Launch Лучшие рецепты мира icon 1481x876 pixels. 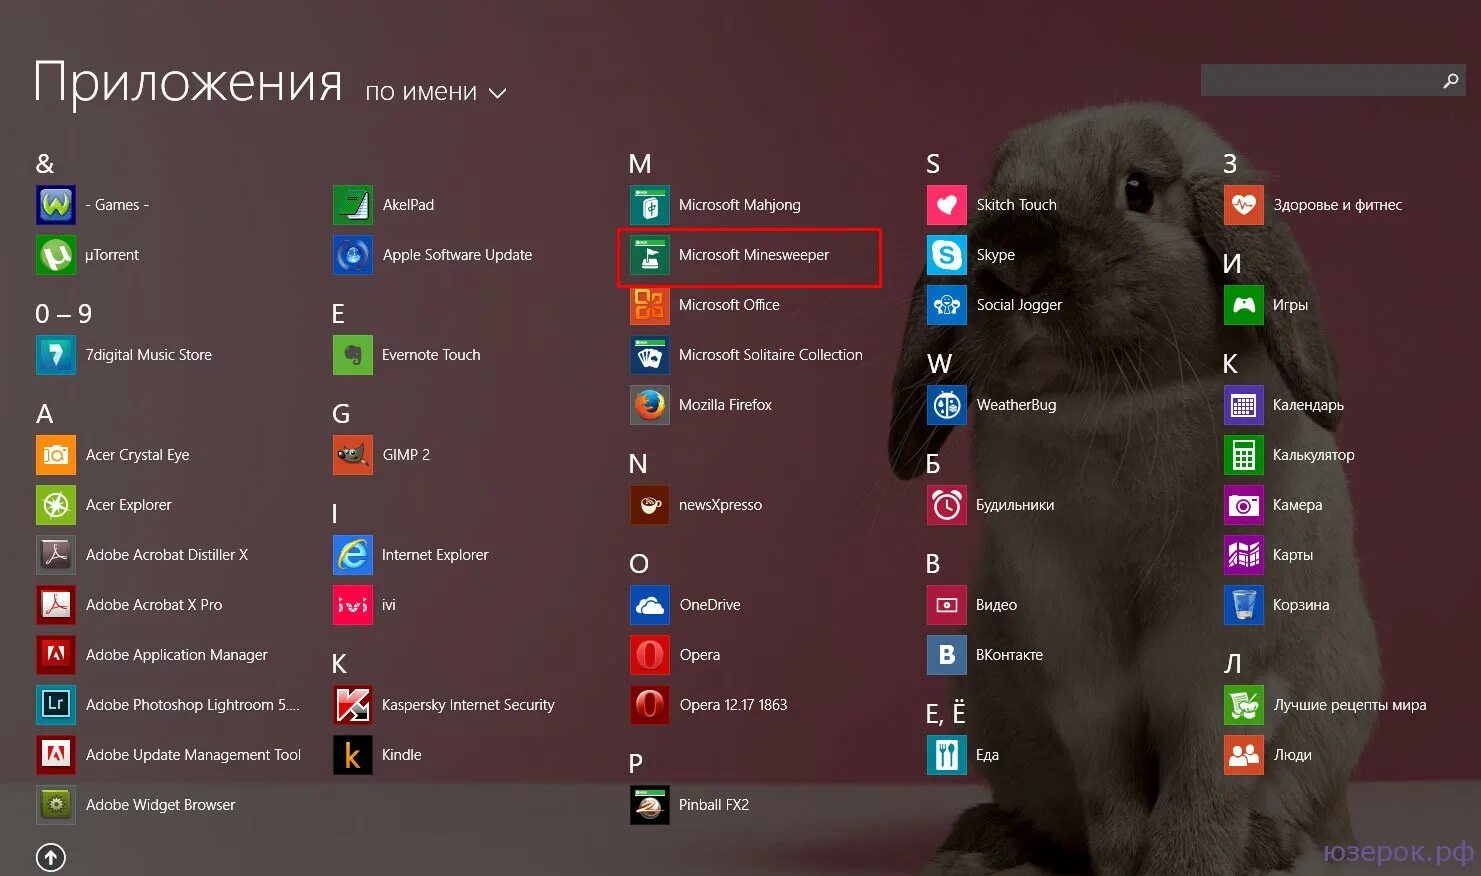point(1244,705)
